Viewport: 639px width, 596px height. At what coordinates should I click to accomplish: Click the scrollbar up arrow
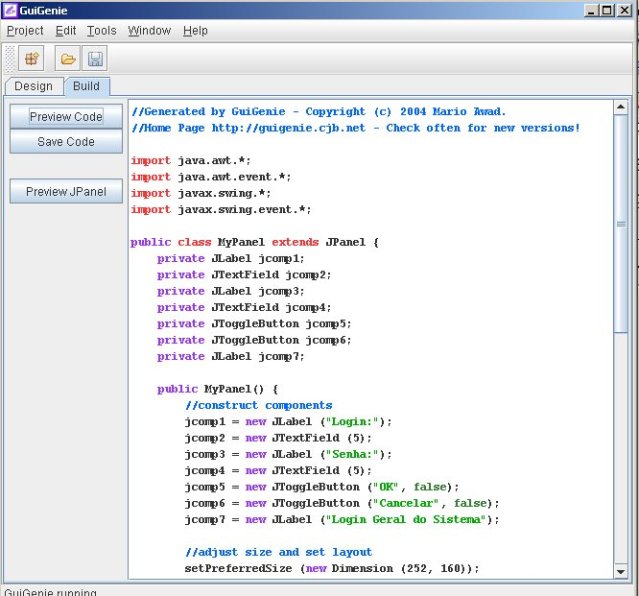[x=621, y=108]
